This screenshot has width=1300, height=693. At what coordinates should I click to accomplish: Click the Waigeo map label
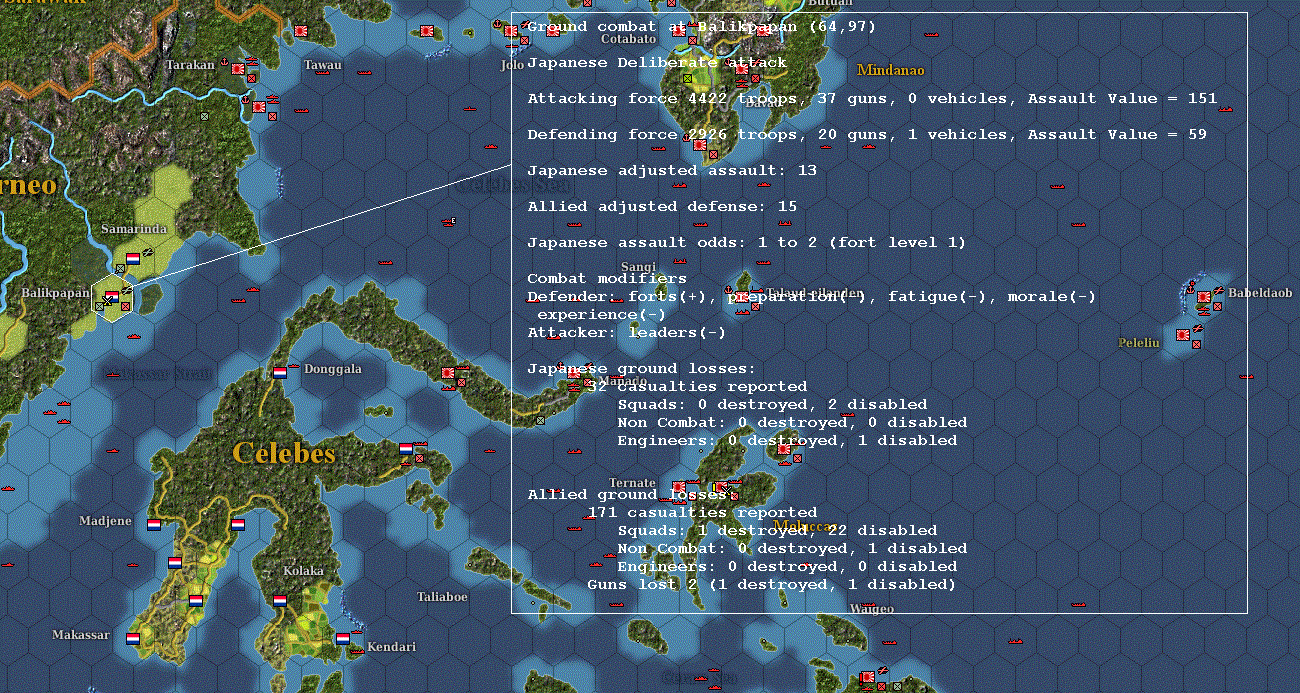(871, 608)
